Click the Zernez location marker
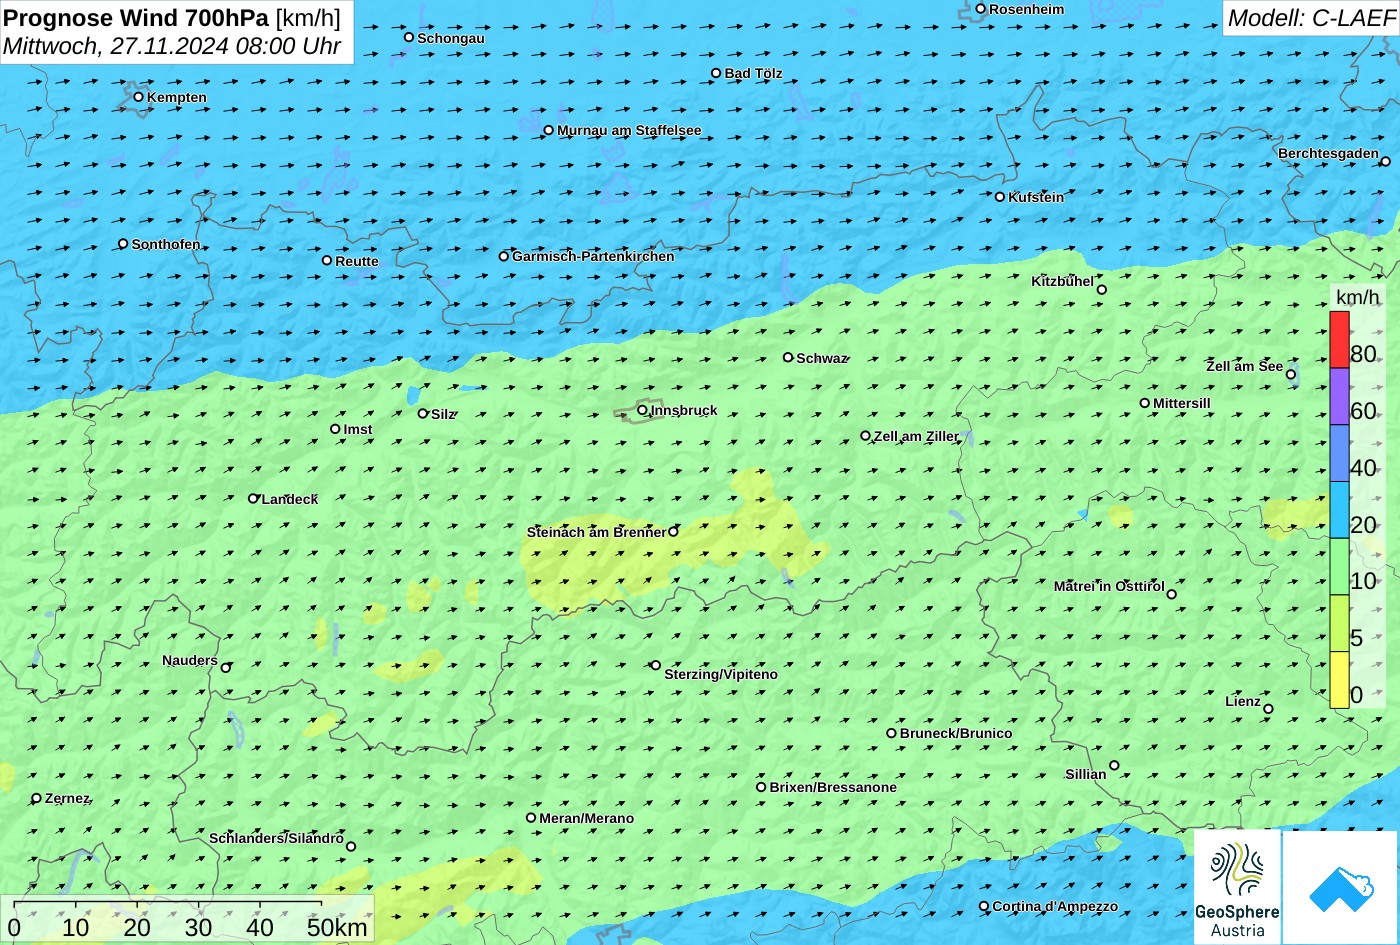The height and width of the screenshot is (945, 1400). (x=37, y=798)
